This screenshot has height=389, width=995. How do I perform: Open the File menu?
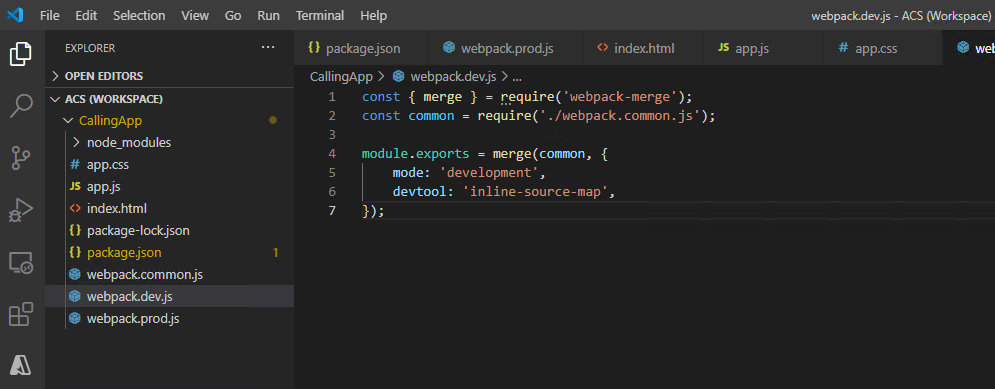(49, 15)
